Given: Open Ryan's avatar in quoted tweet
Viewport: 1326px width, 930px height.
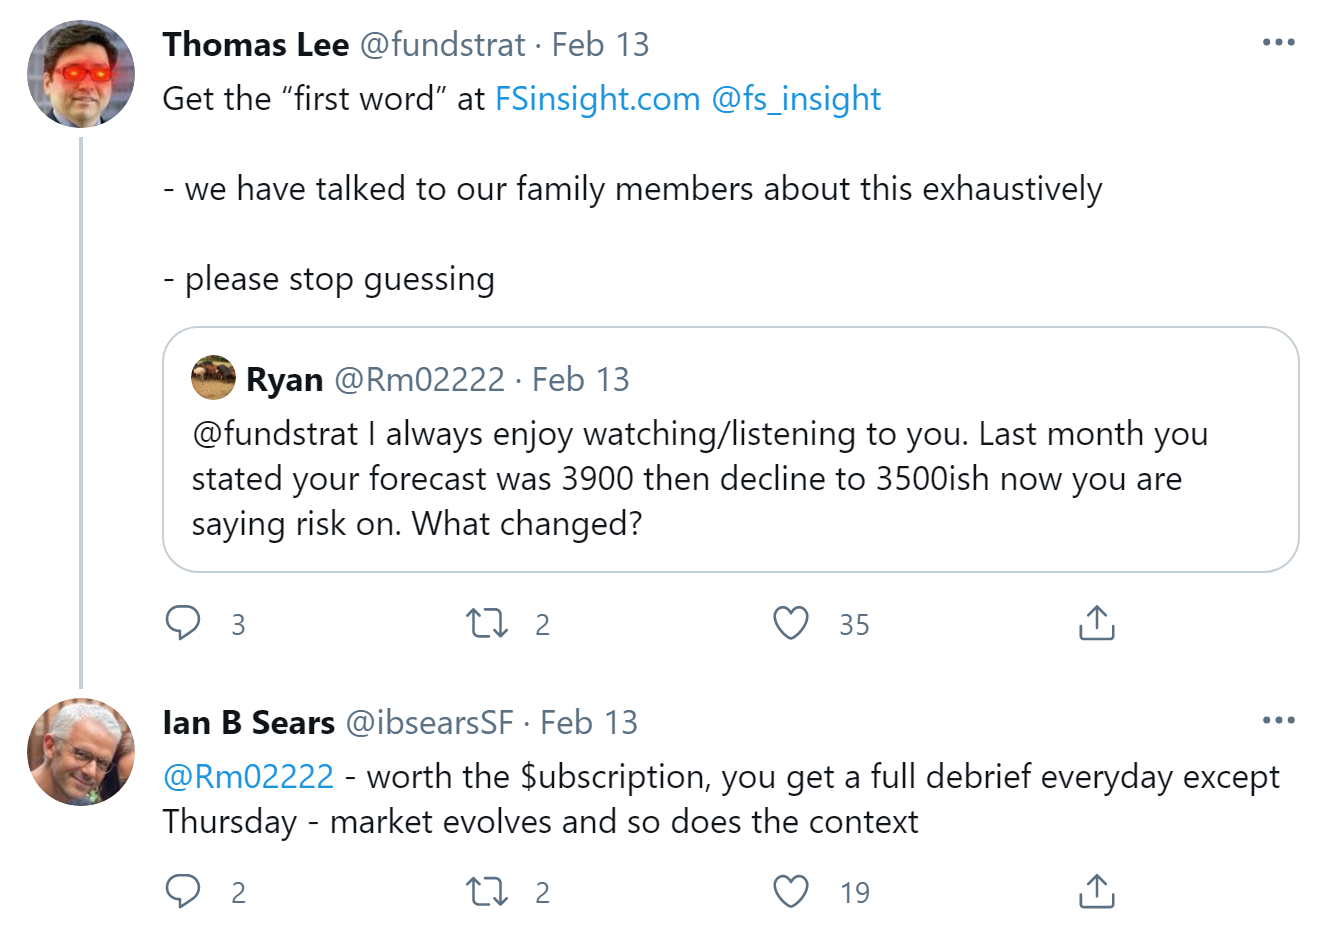Looking at the screenshot, I should pos(213,378).
